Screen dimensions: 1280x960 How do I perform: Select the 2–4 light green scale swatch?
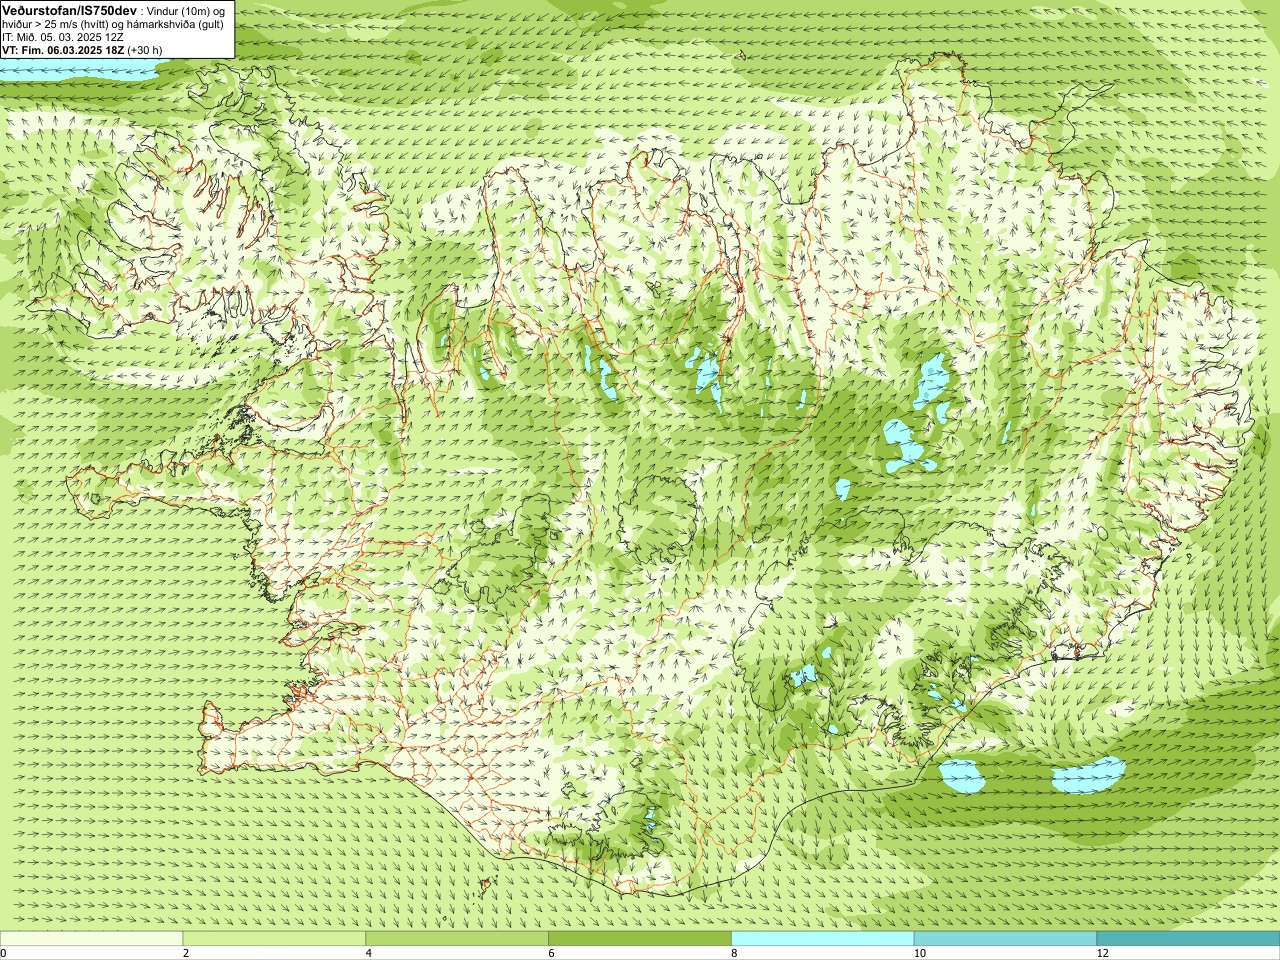pyautogui.click(x=274, y=939)
